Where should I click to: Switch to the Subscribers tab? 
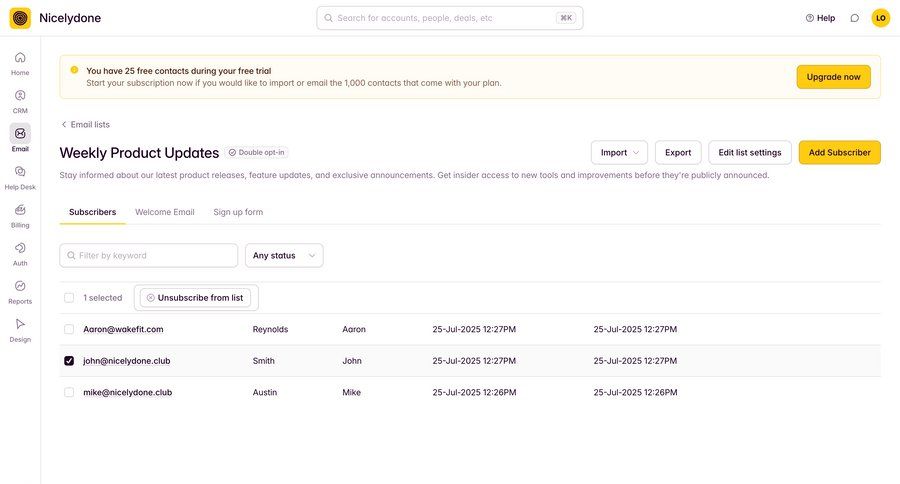point(92,212)
